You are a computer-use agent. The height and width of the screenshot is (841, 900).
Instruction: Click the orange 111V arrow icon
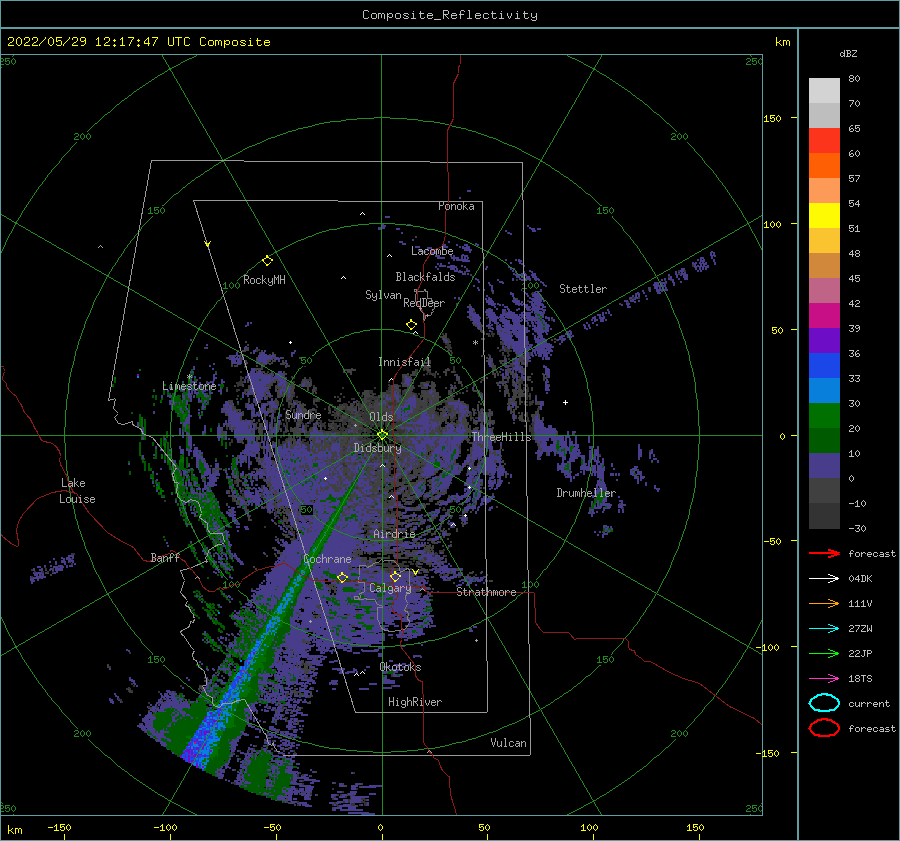(824, 603)
